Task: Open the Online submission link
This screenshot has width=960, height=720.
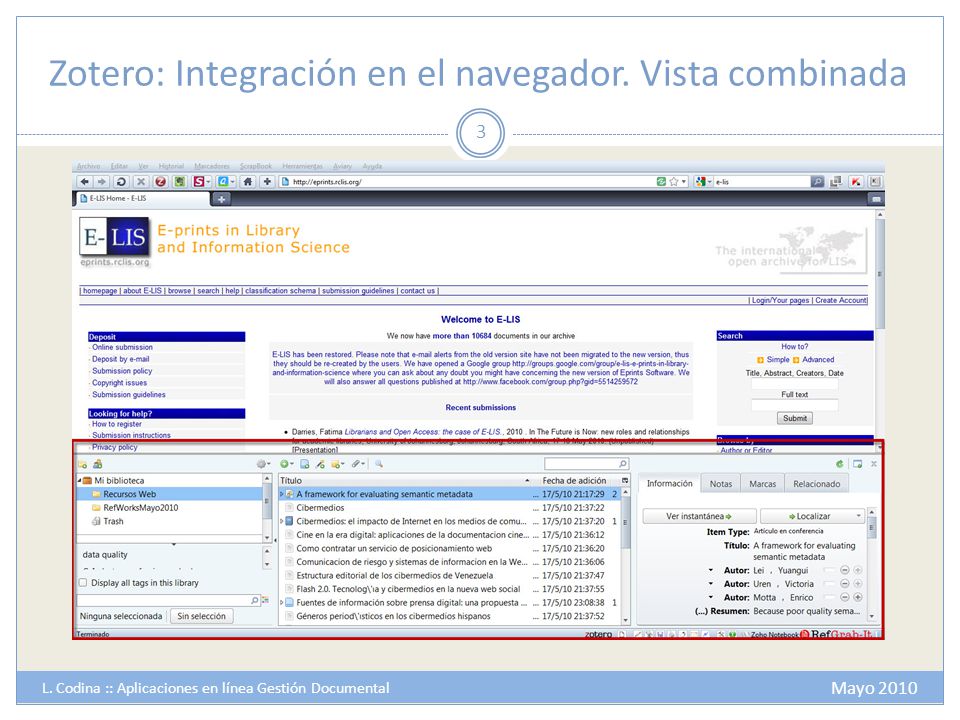Action: [122, 347]
